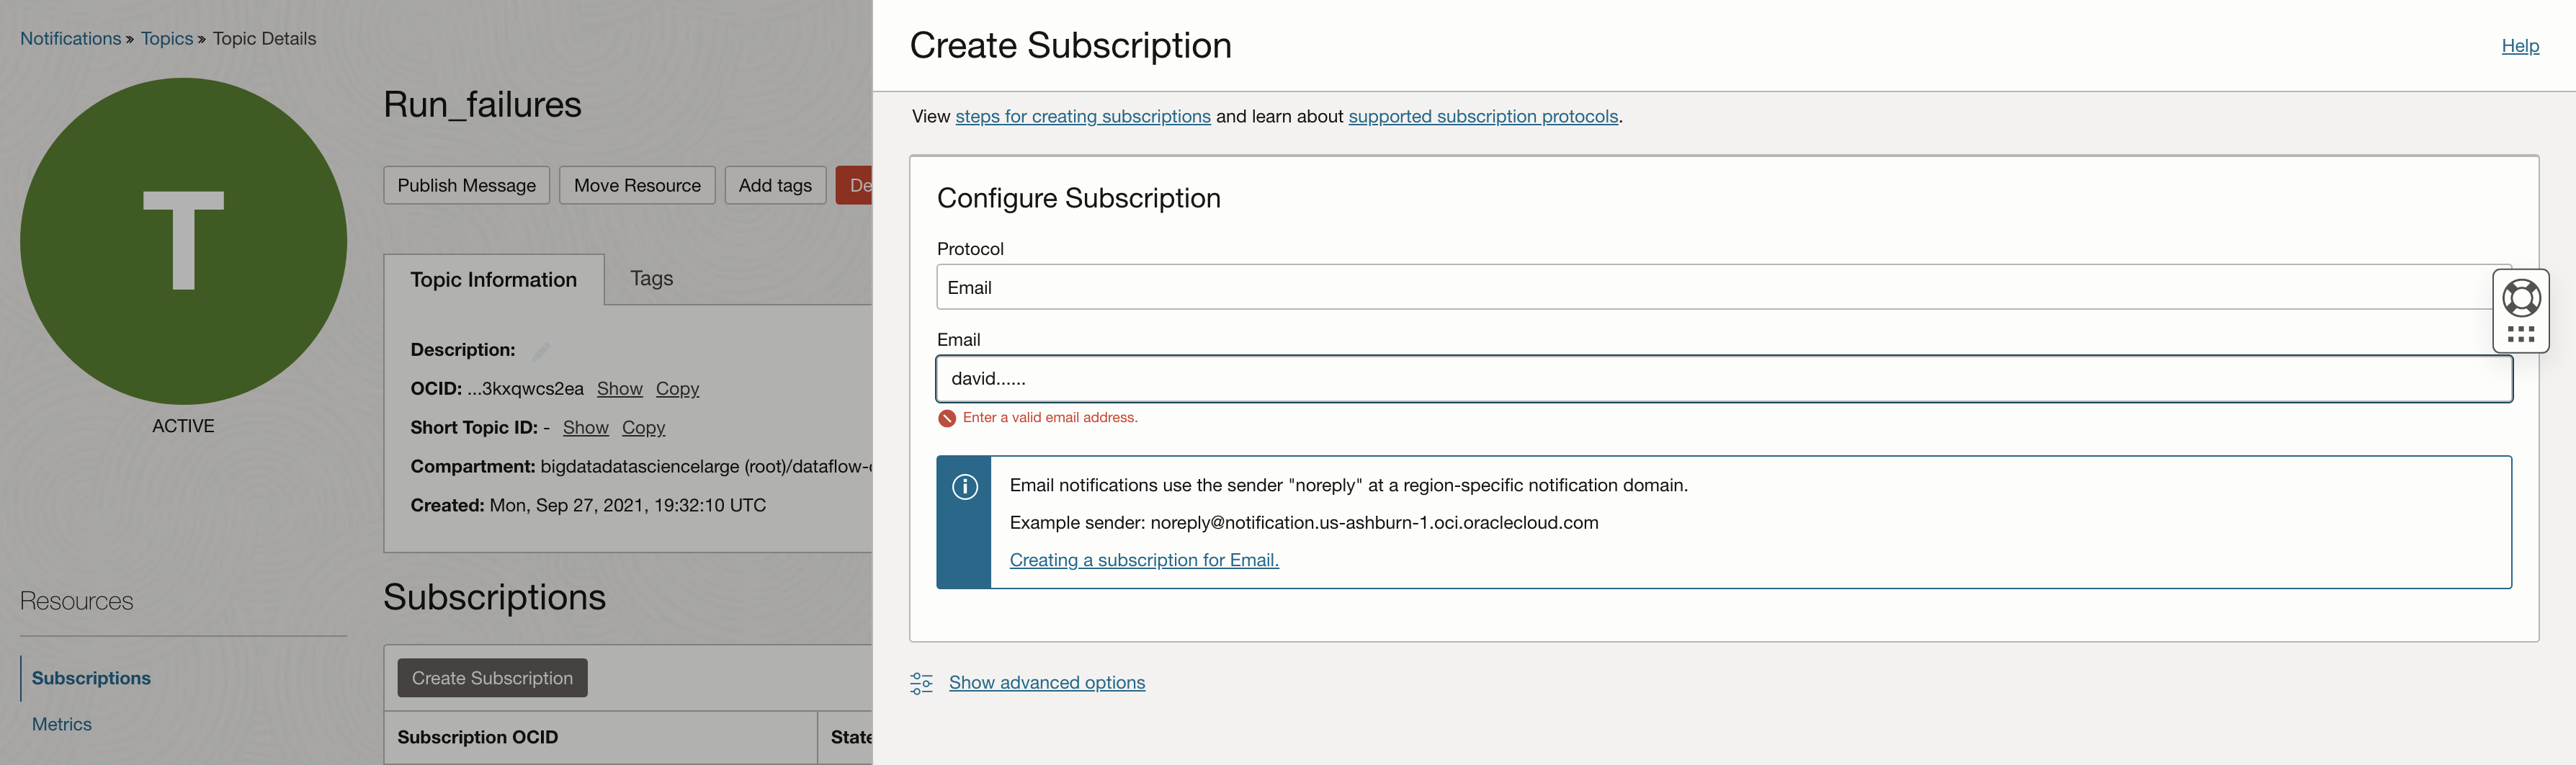
Task: Open the Help link in the panel header
Action: click(2520, 46)
